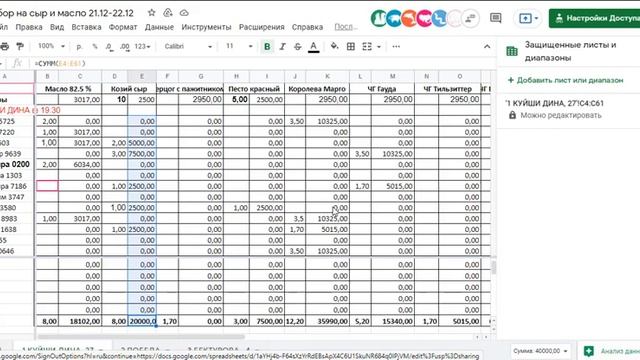This screenshot has height=360, width=640.
Task: Open the Calibri font dropdown
Action: (x=188, y=46)
